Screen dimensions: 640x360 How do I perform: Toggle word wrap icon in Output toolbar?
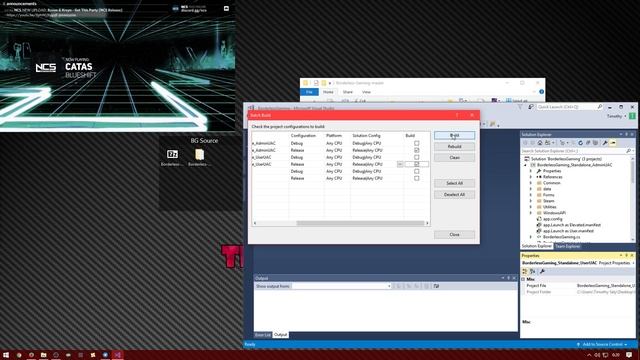(x=436, y=286)
